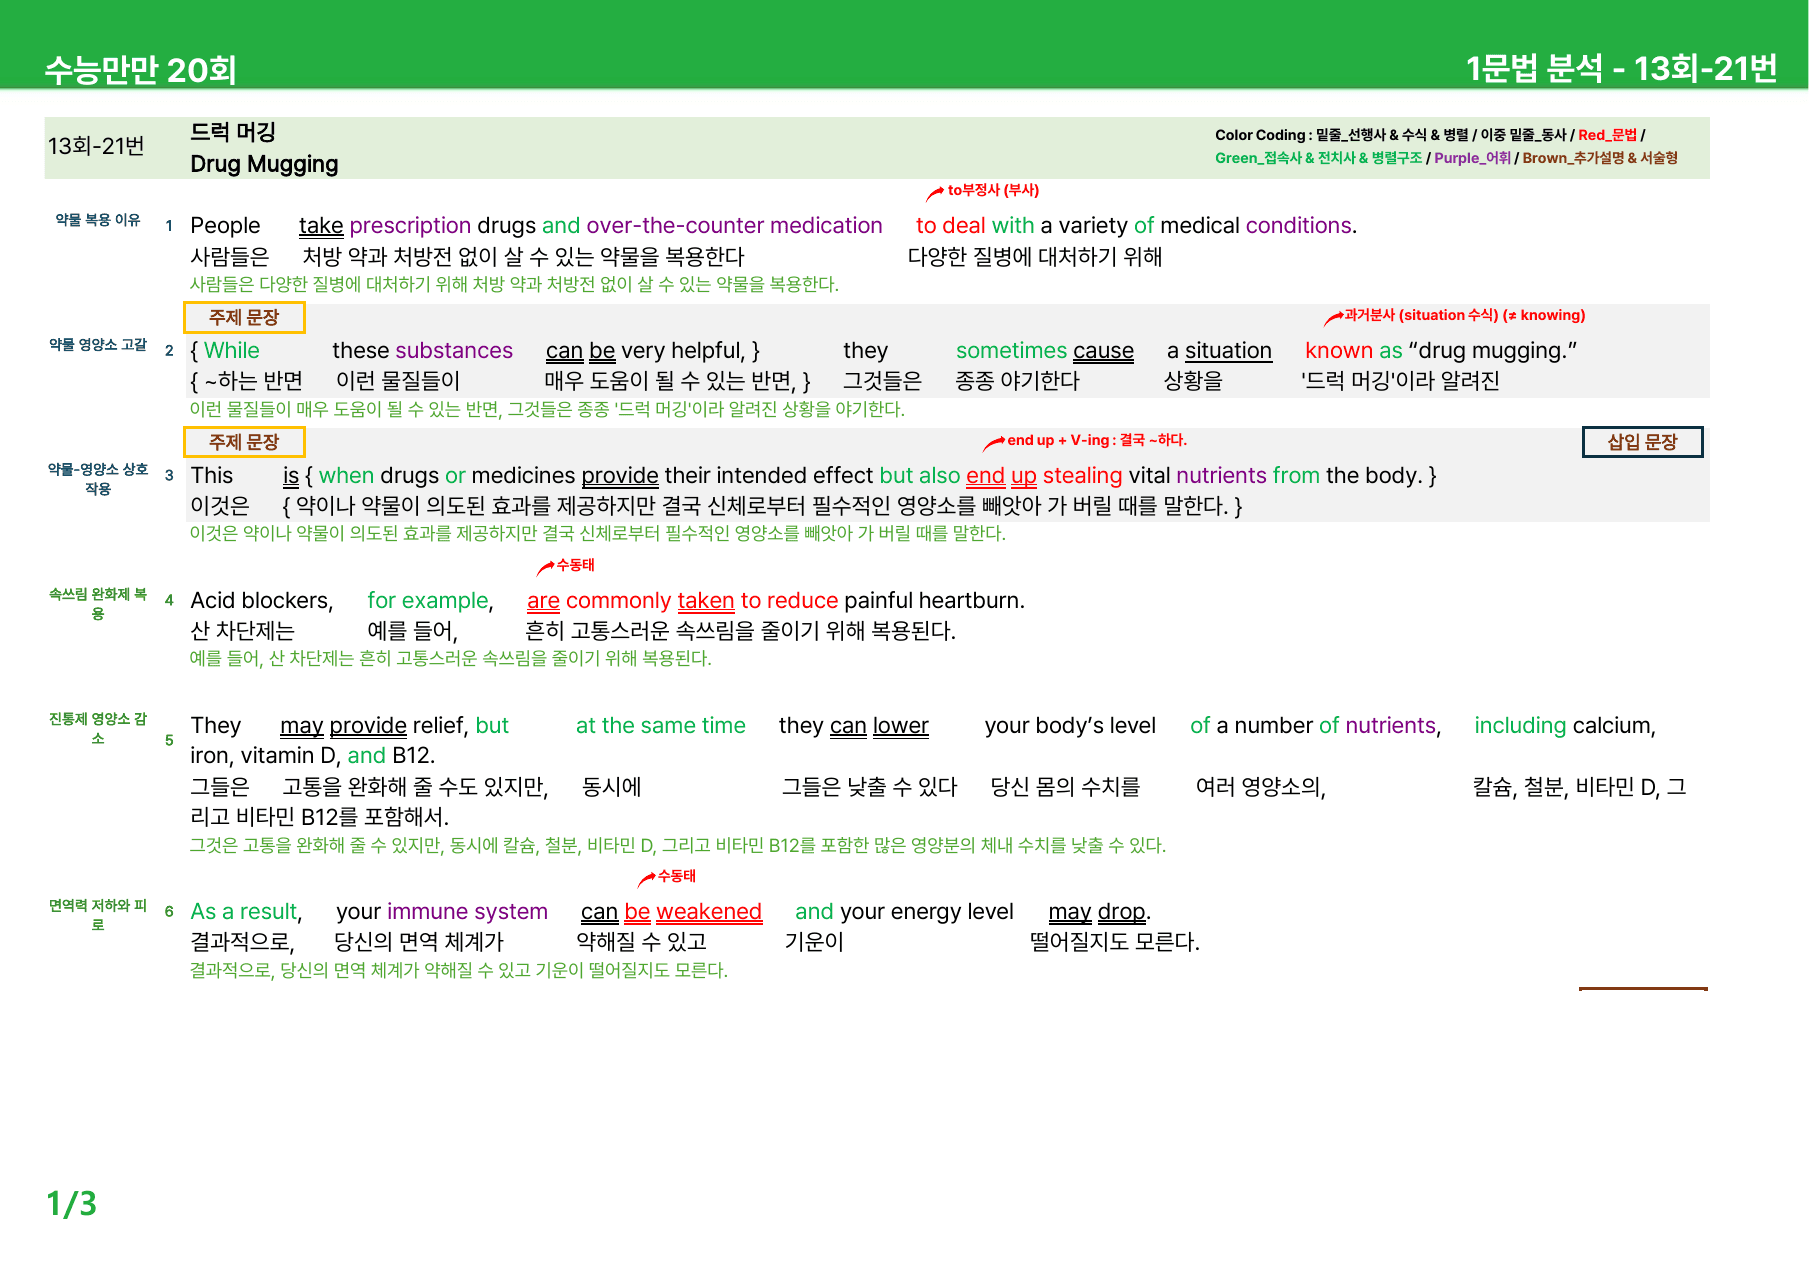Click the 'Brown_추가설명 & 서술형' legend entry
1809x1279 pixels.
pyautogui.click(x=1599, y=158)
